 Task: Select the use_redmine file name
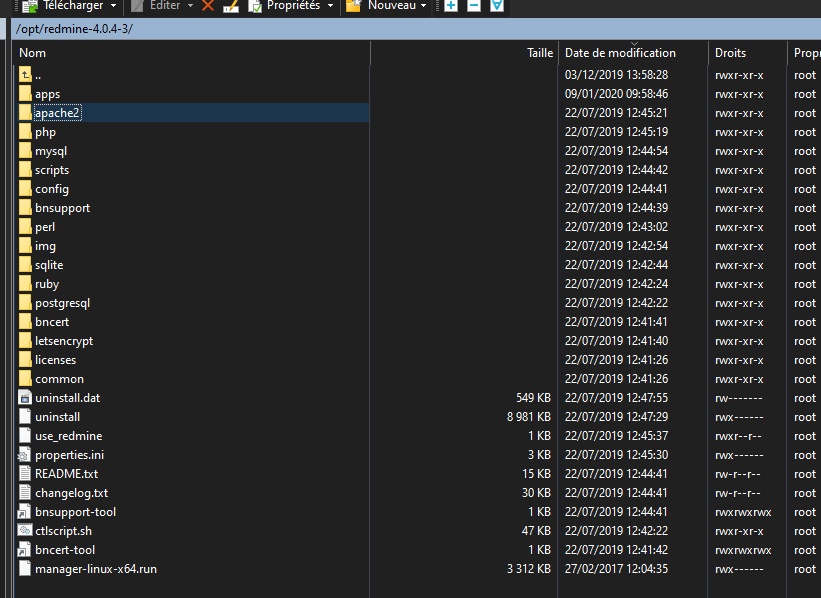pyautogui.click(x=69, y=436)
